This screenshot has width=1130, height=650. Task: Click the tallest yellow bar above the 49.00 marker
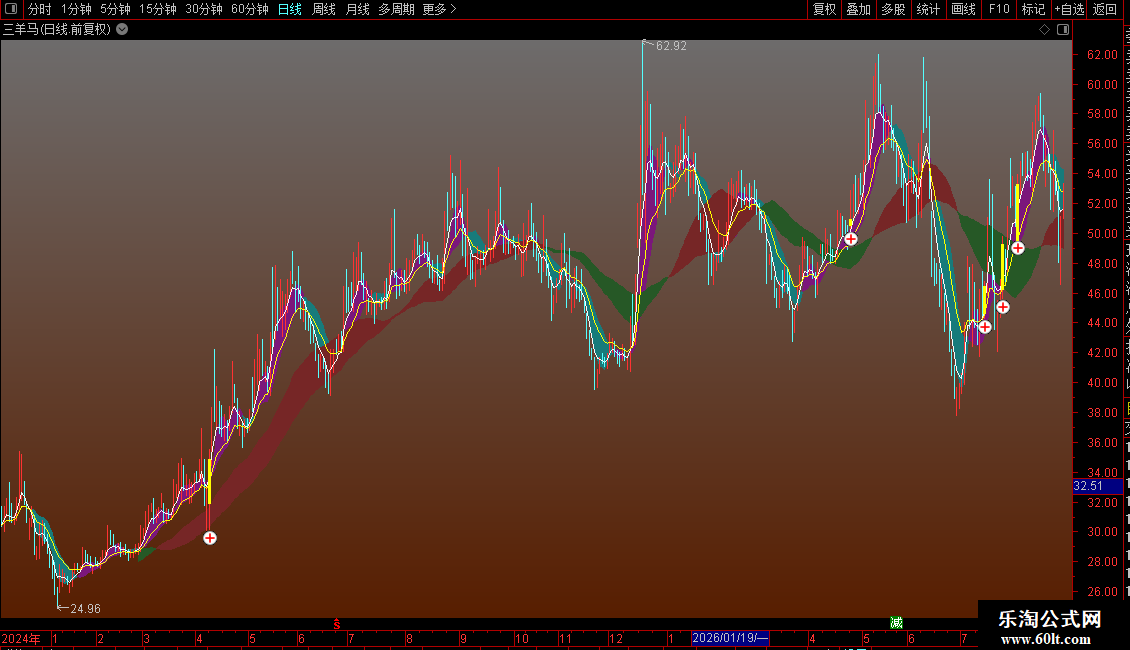click(1018, 213)
